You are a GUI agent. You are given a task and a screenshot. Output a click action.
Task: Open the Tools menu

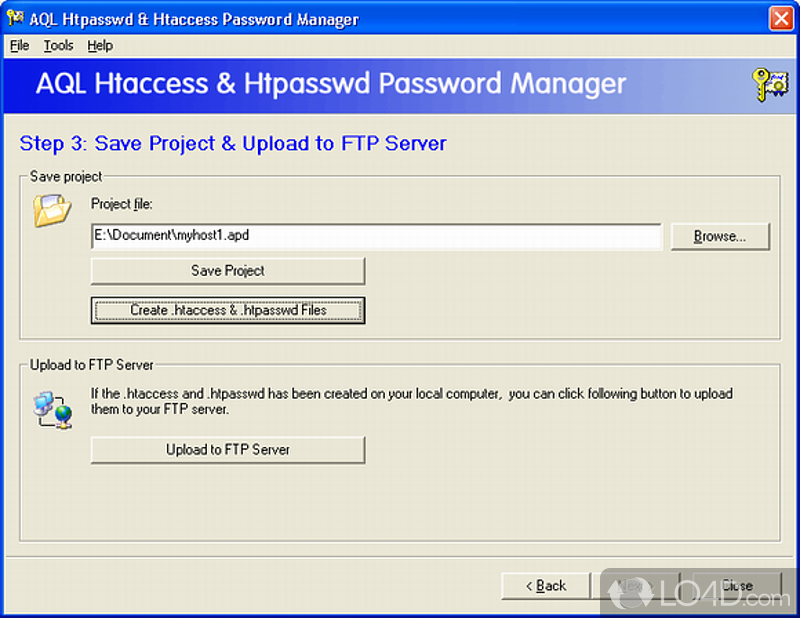(58, 45)
